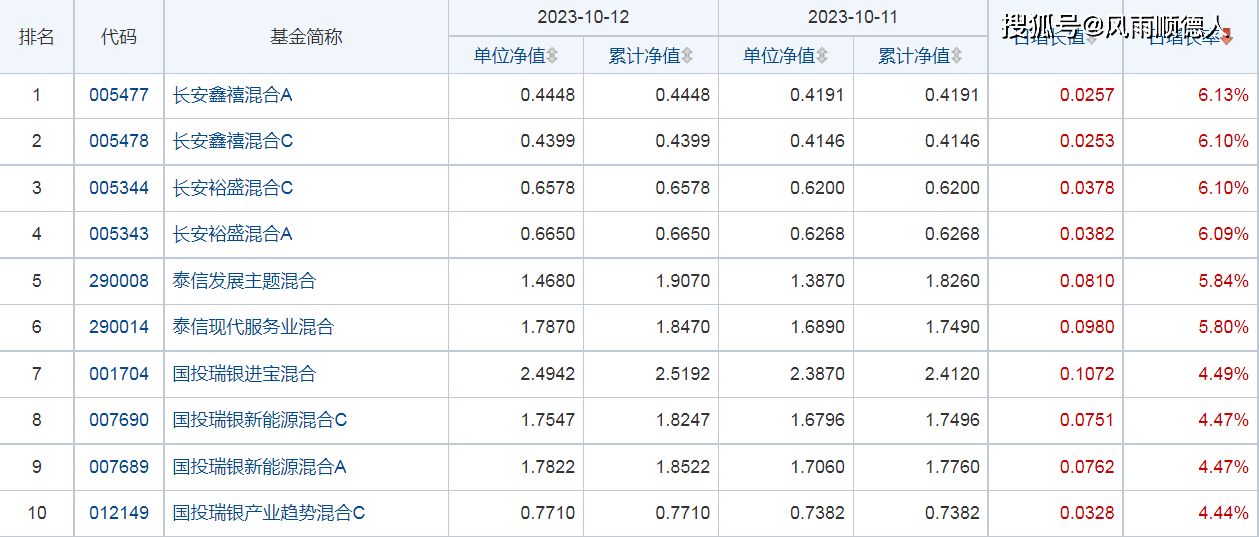Click the 基金简称 column header
Screen dimensions: 1259x537
[x=306, y=37]
